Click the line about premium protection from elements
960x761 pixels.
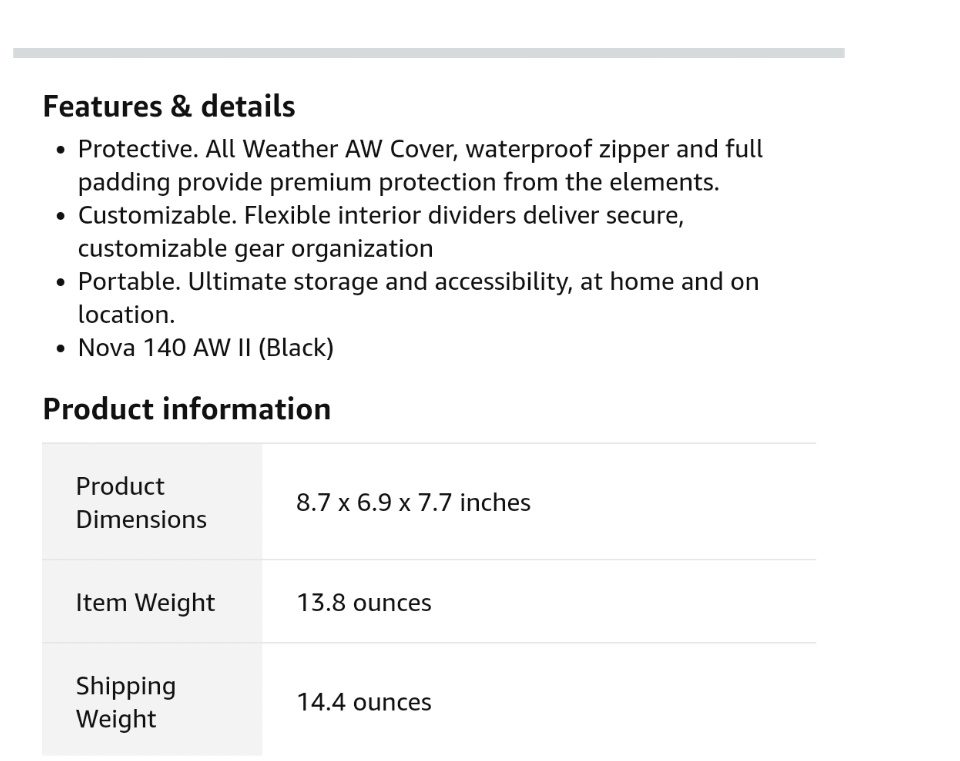coord(398,182)
